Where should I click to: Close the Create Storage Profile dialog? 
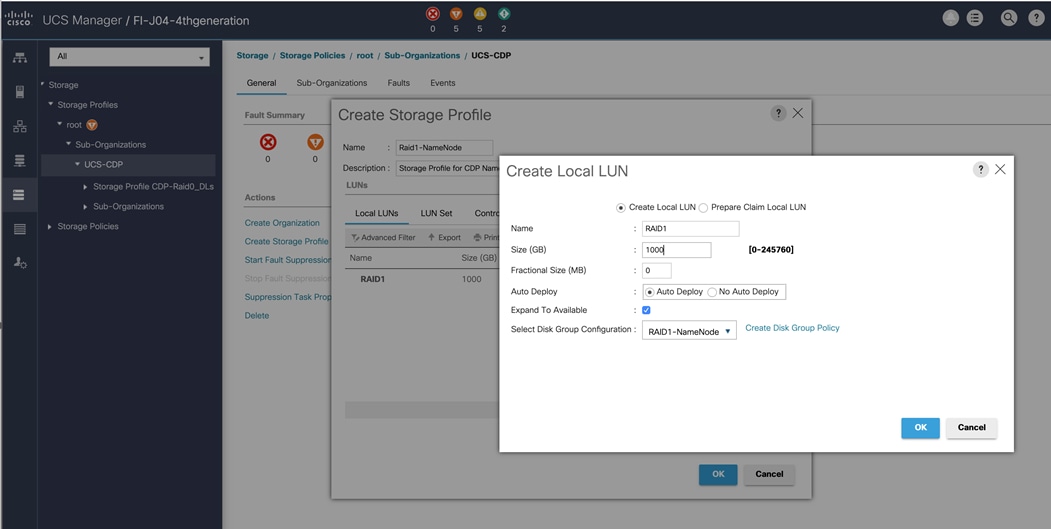pyautogui.click(x=798, y=113)
